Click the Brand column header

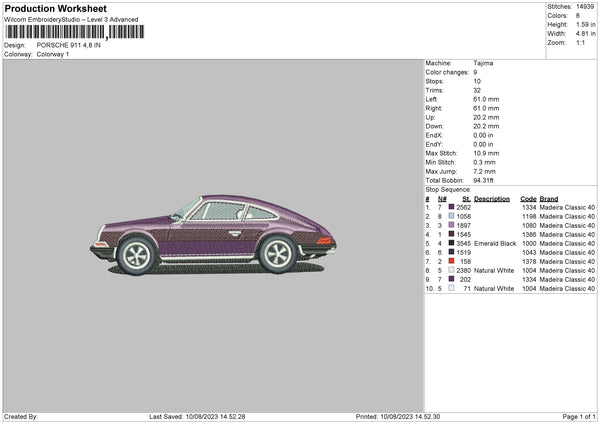click(x=549, y=198)
